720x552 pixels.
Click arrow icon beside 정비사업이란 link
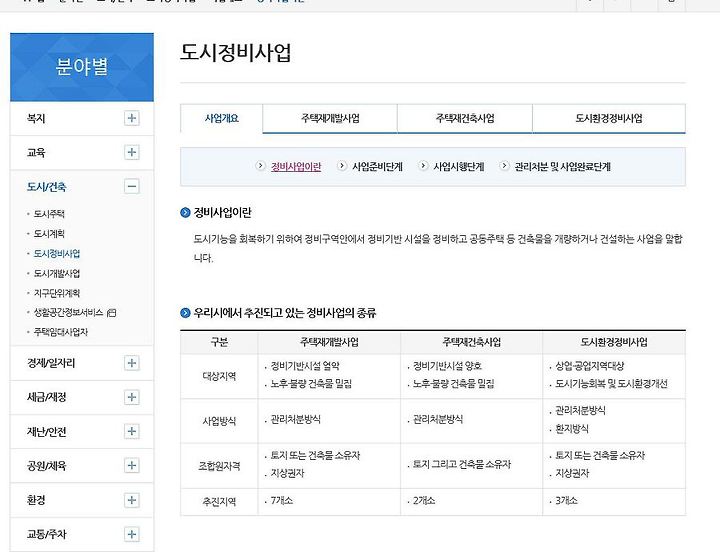[260, 165]
